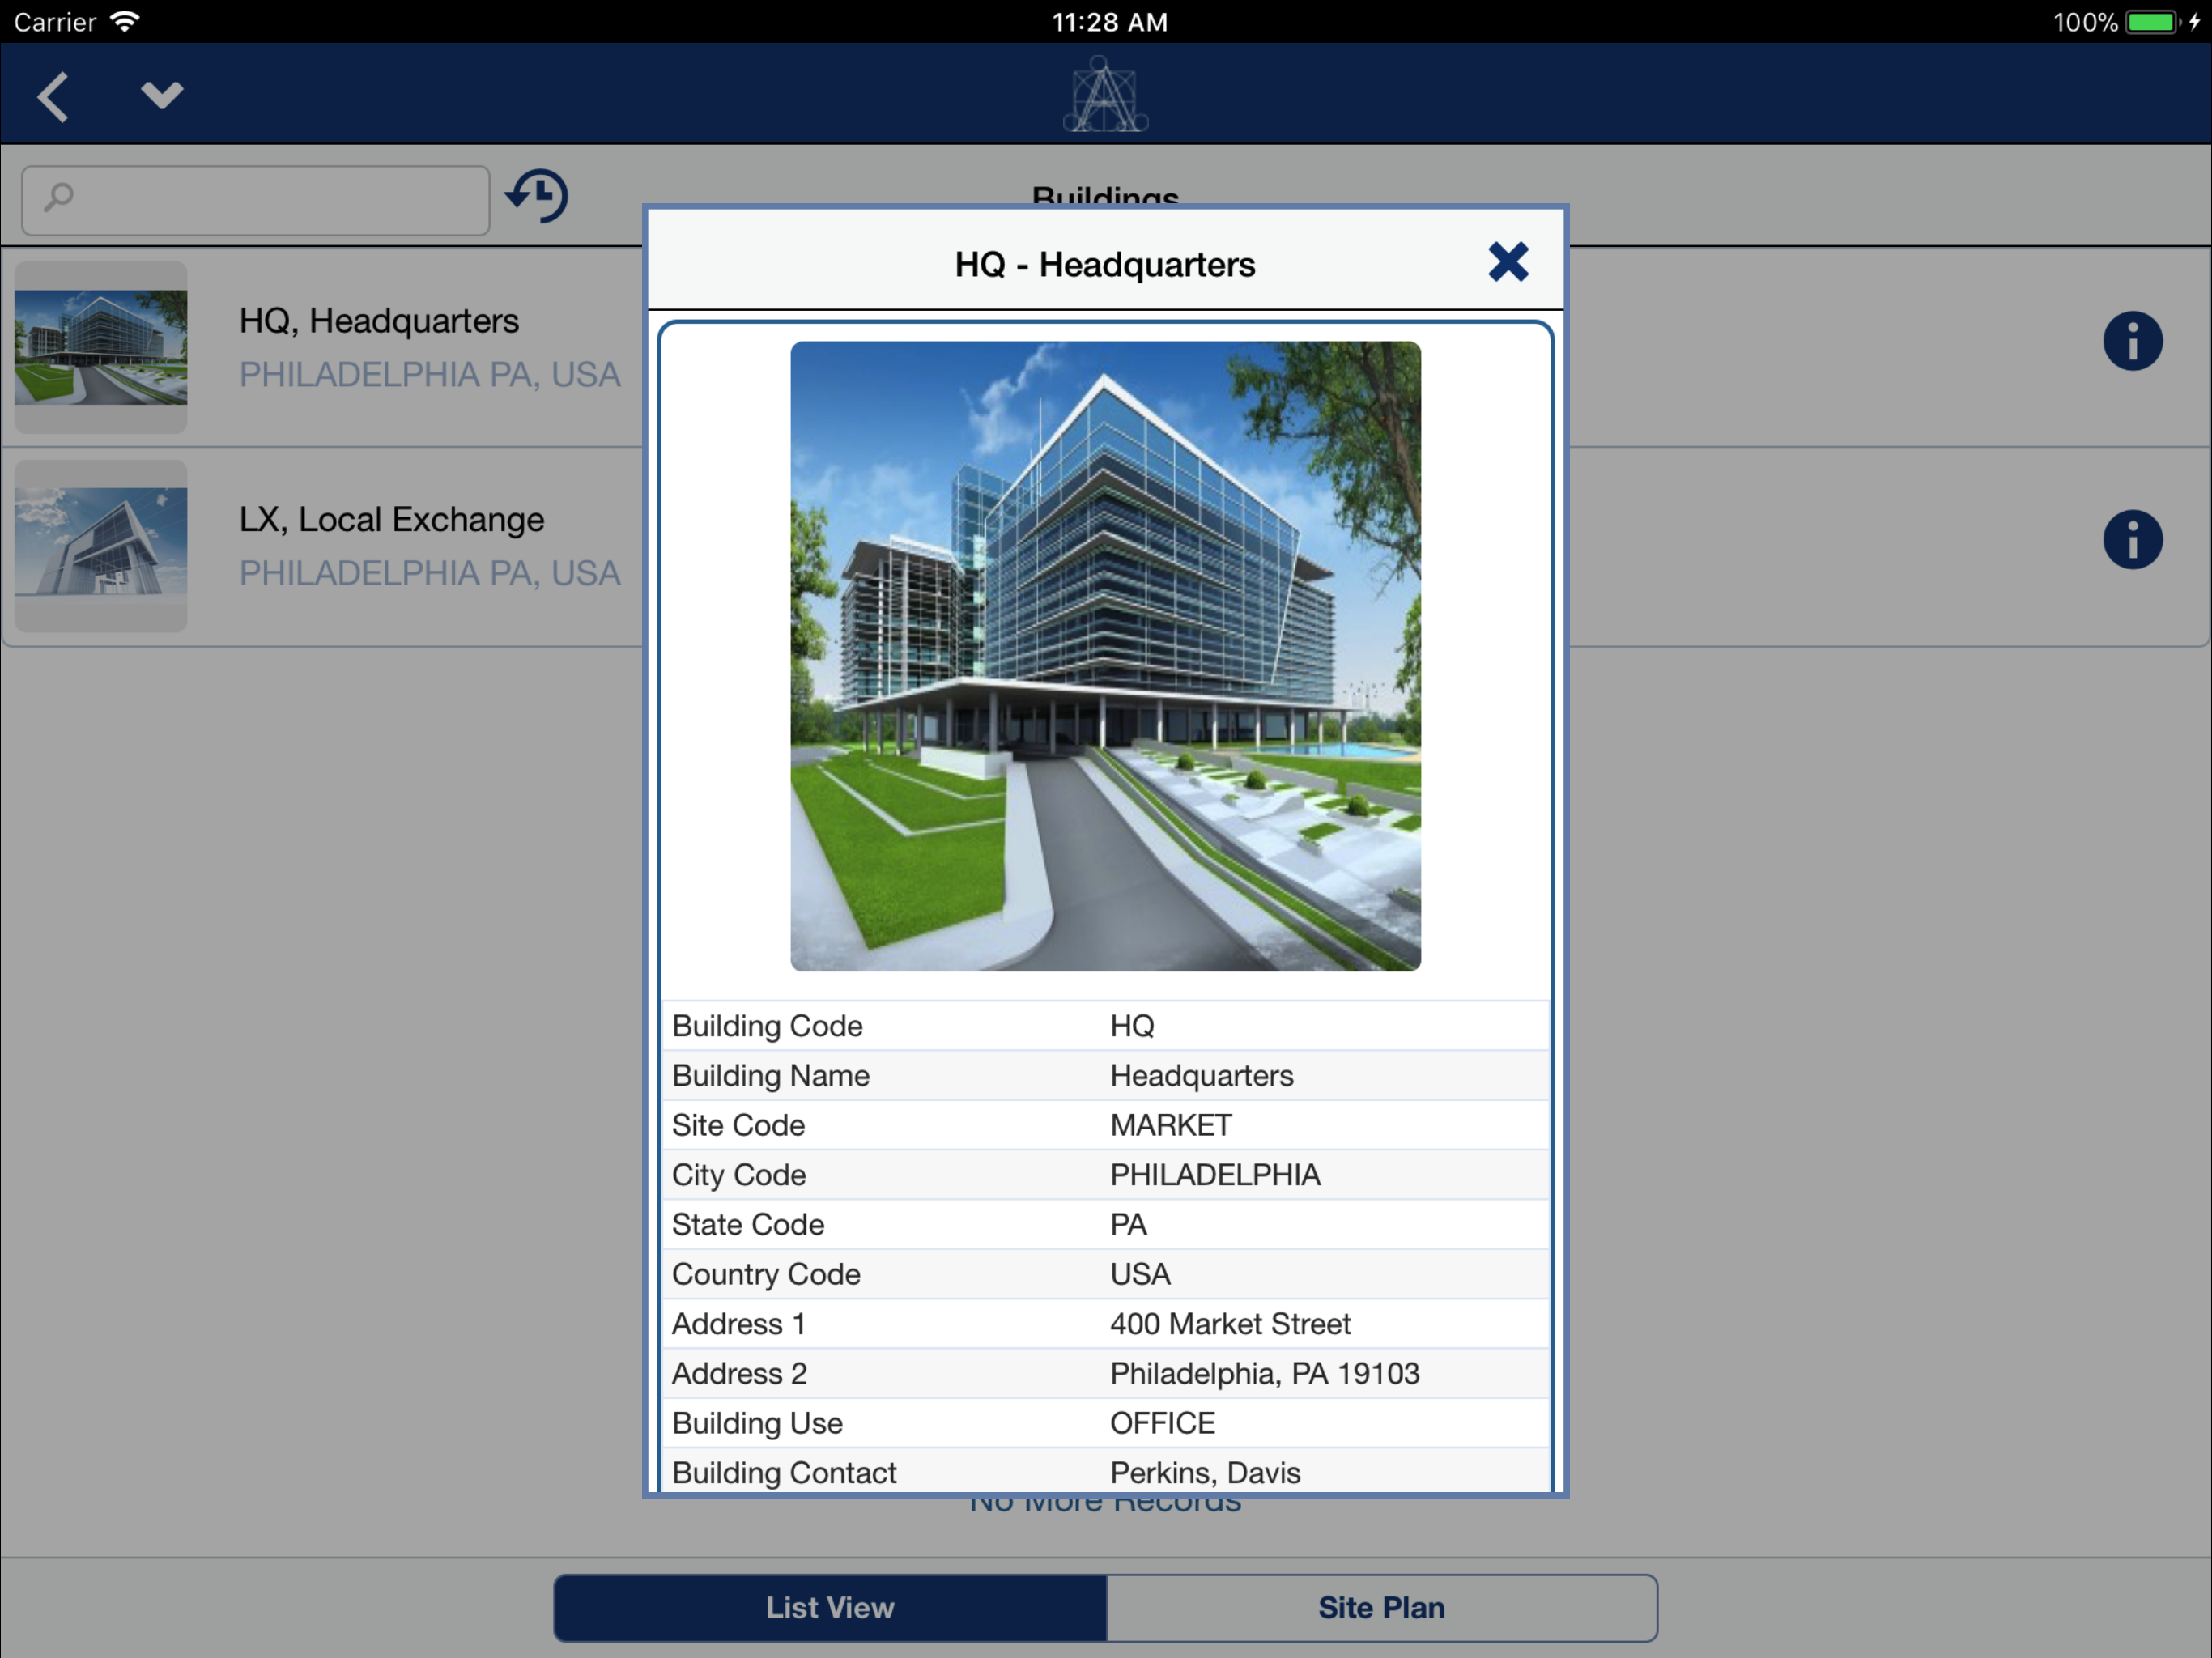Switch to List View tab

click(x=830, y=1607)
